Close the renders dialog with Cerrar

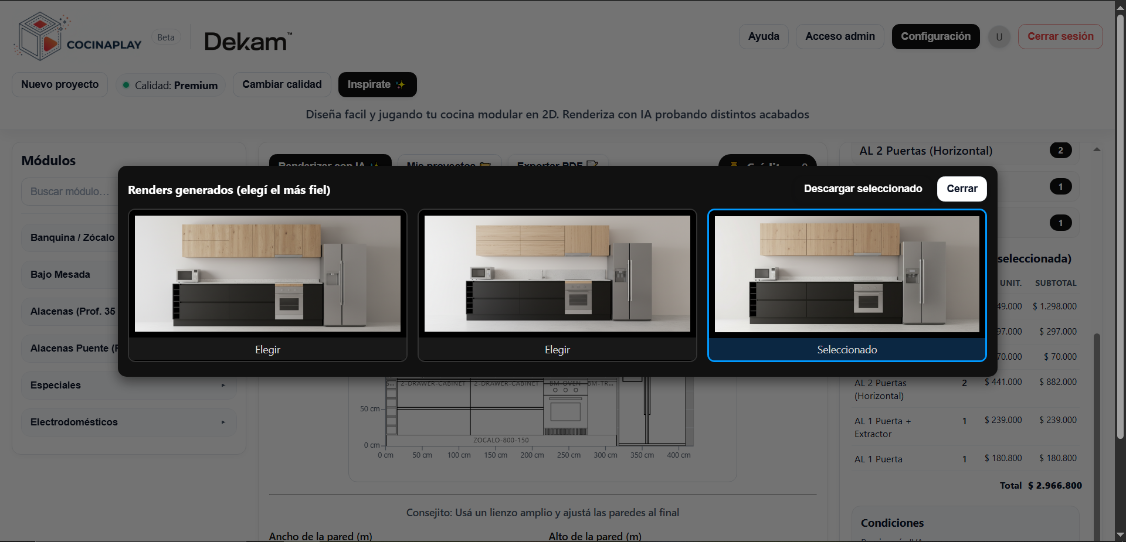pyautogui.click(x=961, y=188)
